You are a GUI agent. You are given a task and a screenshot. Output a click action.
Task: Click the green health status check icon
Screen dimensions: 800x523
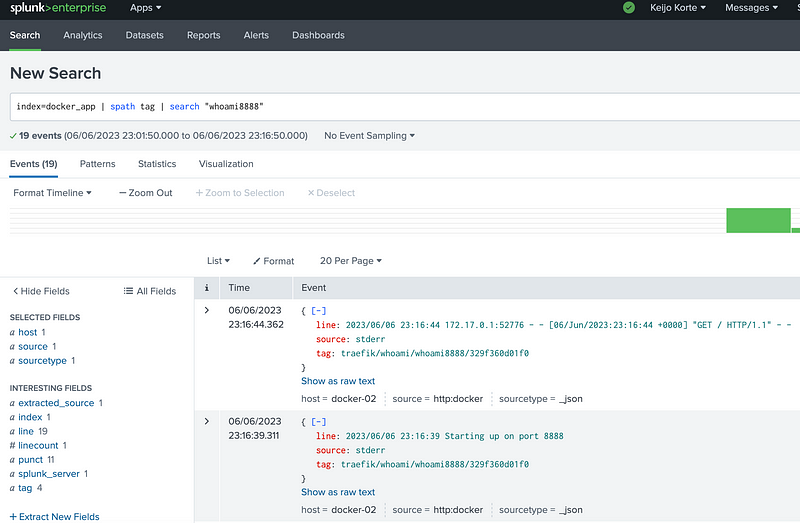(x=628, y=8)
